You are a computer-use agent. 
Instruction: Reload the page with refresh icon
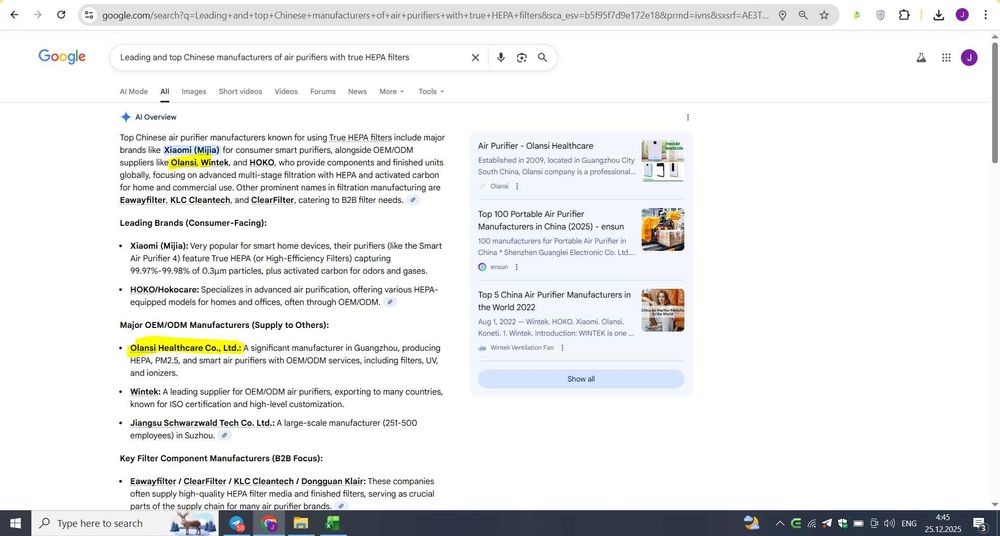tap(61, 15)
